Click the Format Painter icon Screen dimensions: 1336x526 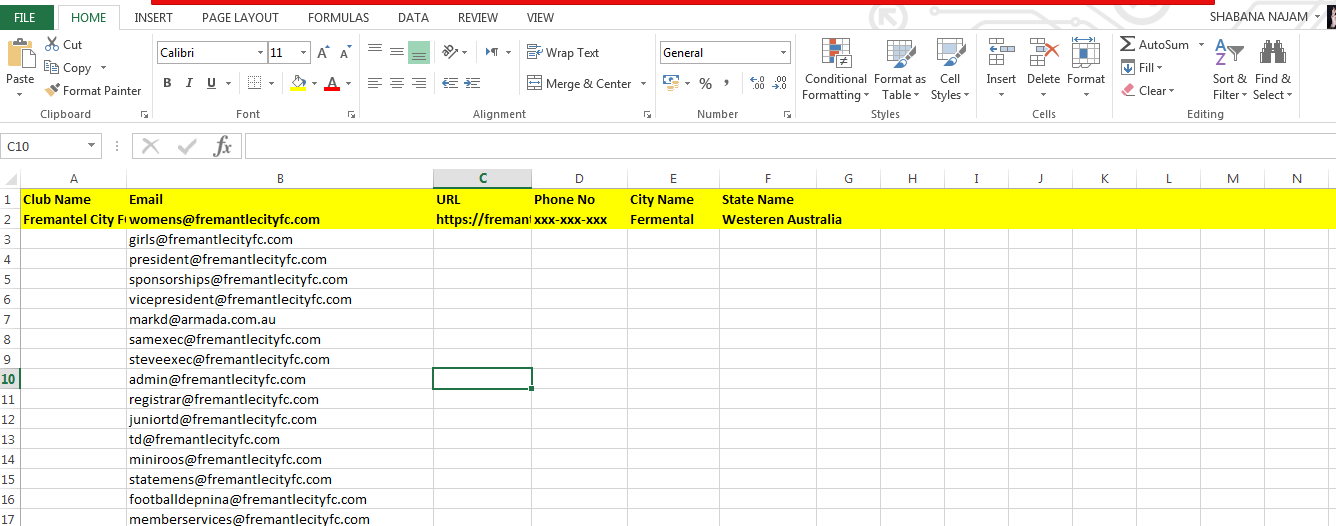pyautogui.click(x=53, y=91)
